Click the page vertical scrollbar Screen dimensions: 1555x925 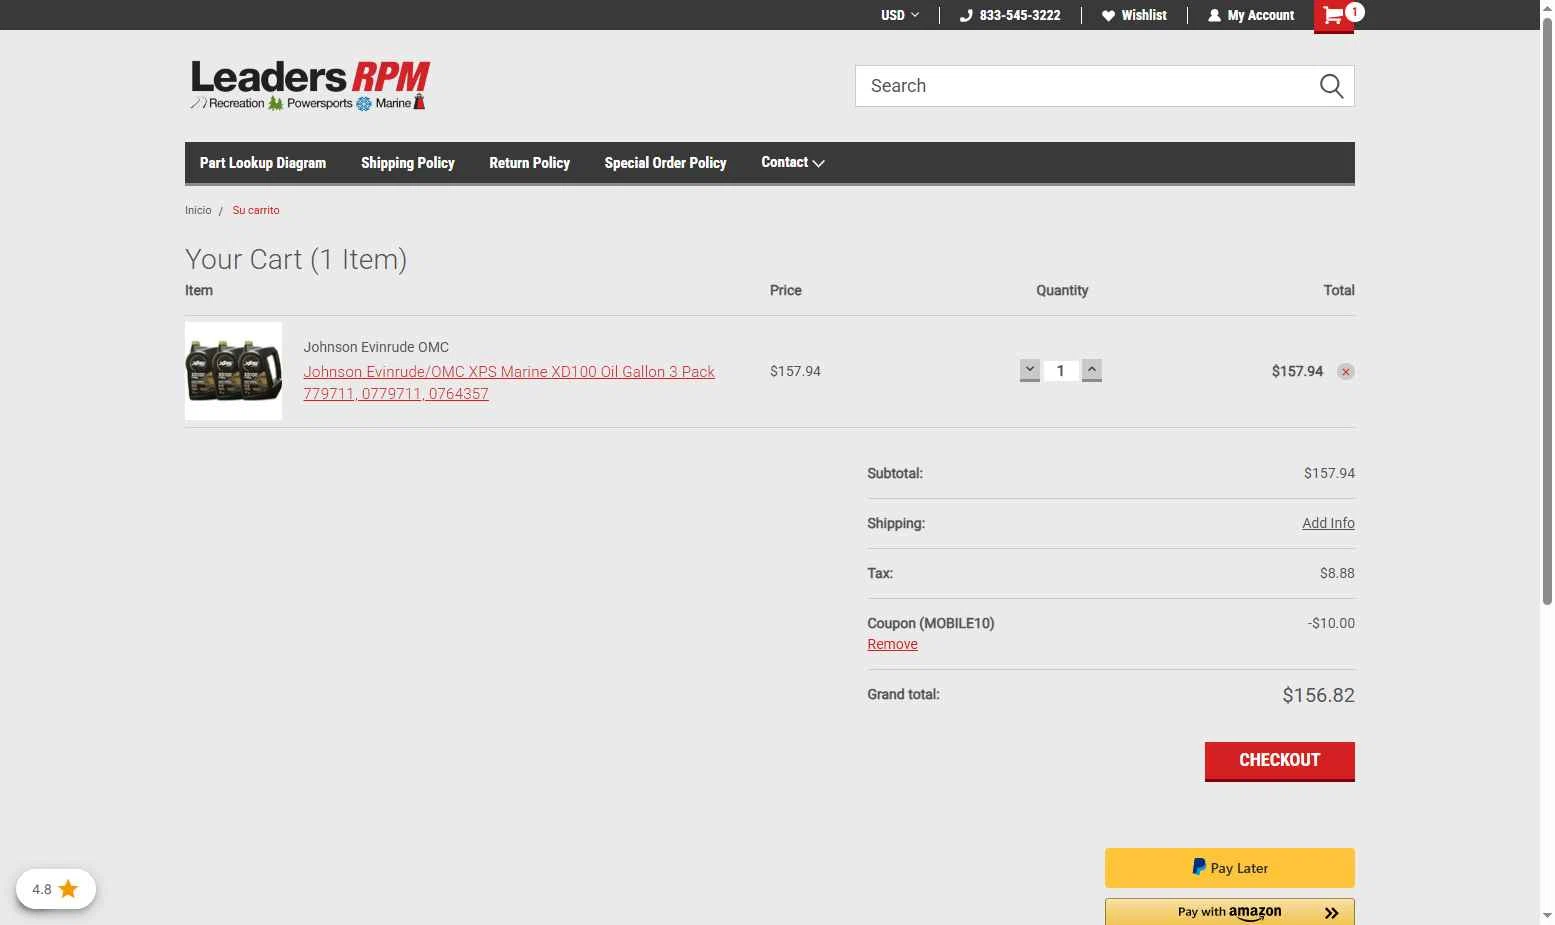[1547, 310]
